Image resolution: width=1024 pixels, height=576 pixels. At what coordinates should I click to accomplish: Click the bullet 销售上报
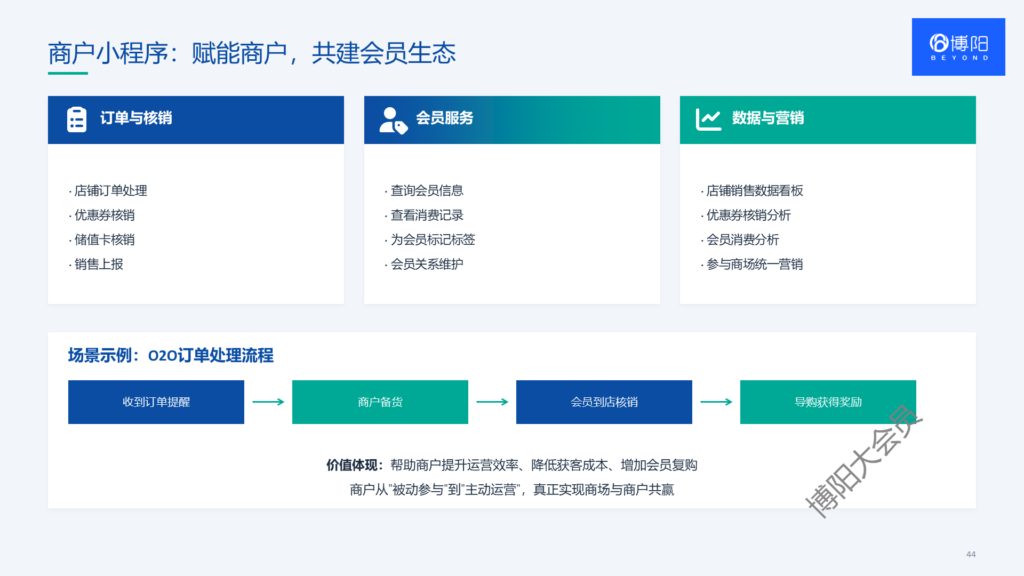coord(96,264)
